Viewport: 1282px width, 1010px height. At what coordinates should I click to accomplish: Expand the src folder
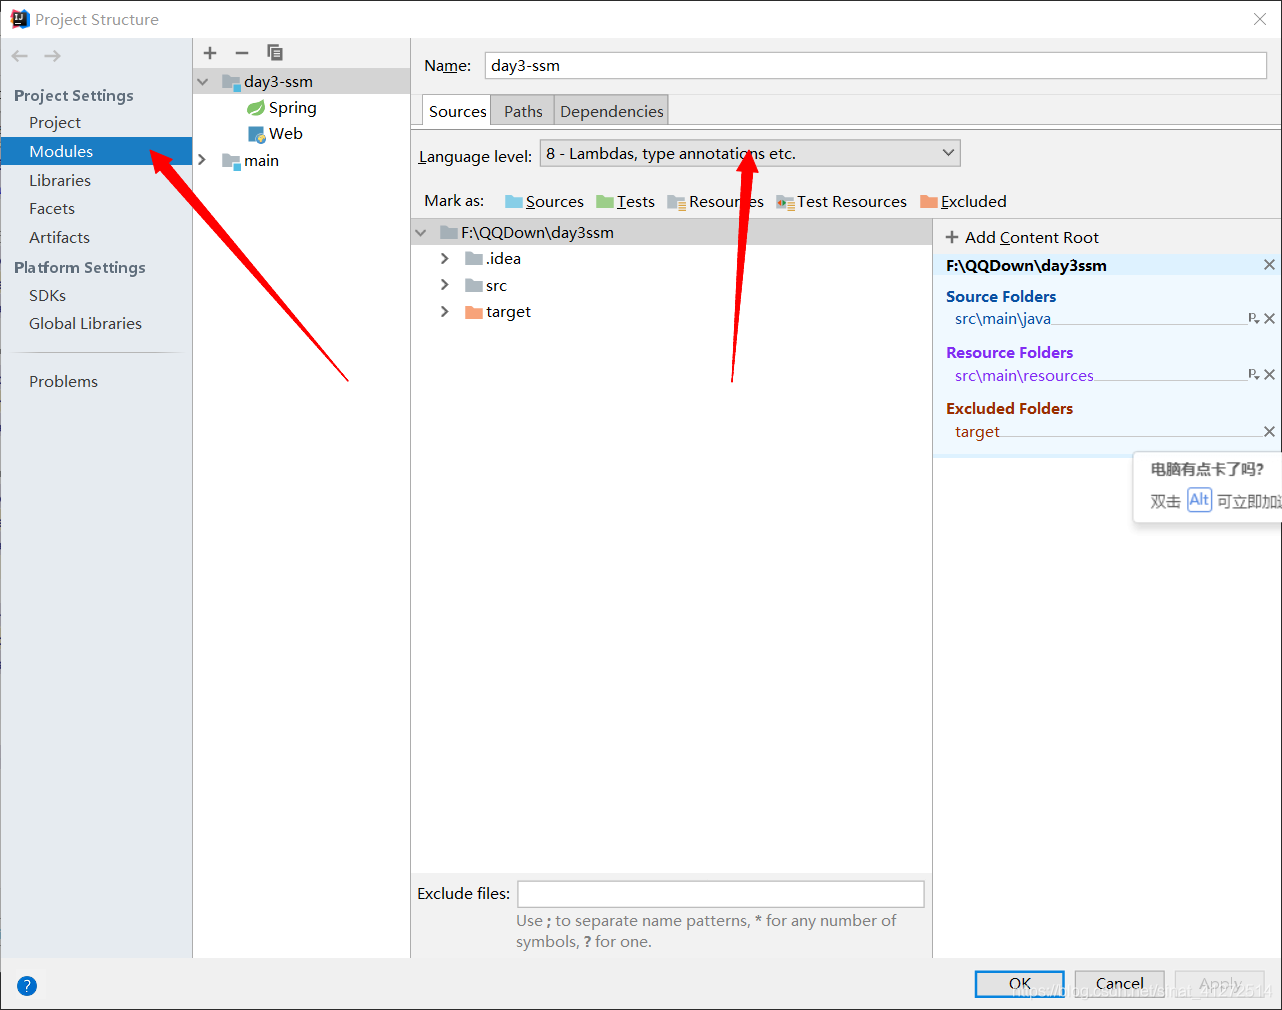click(445, 285)
